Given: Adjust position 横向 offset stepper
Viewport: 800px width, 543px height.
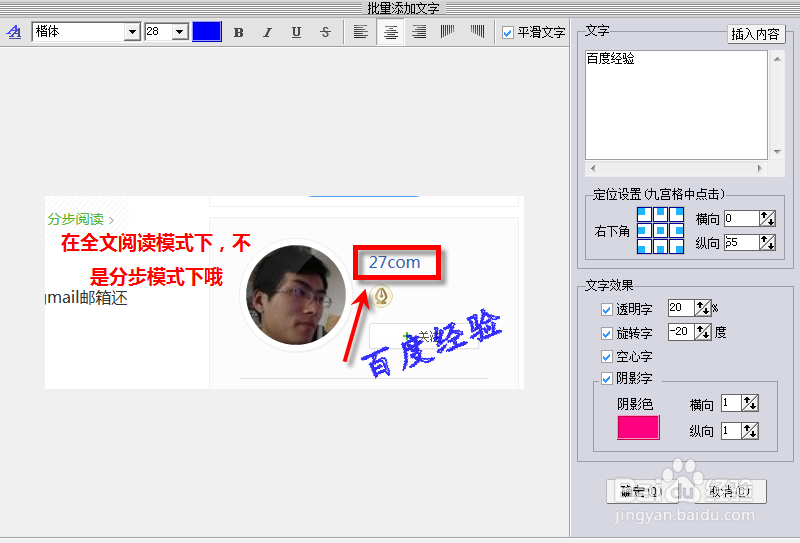Looking at the screenshot, I should [x=767, y=218].
